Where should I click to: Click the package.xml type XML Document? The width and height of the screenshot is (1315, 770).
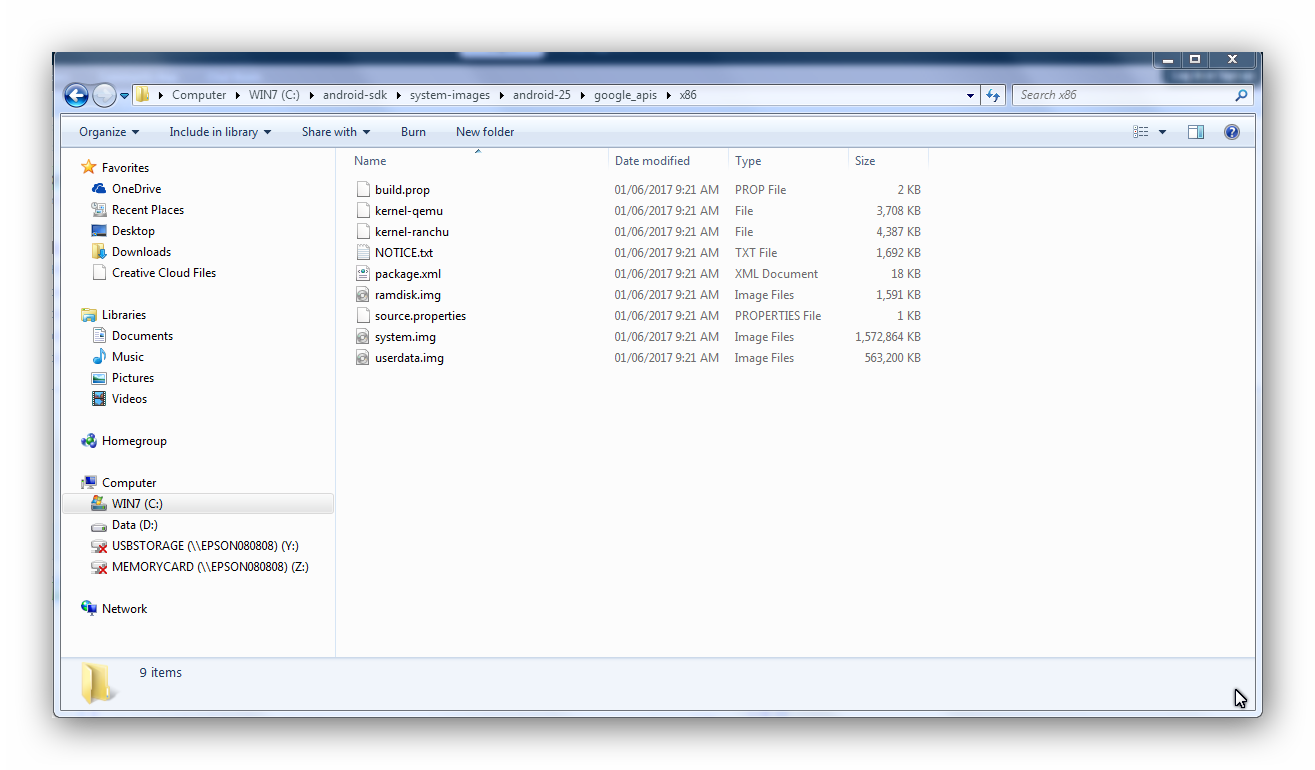[x=776, y=274]
